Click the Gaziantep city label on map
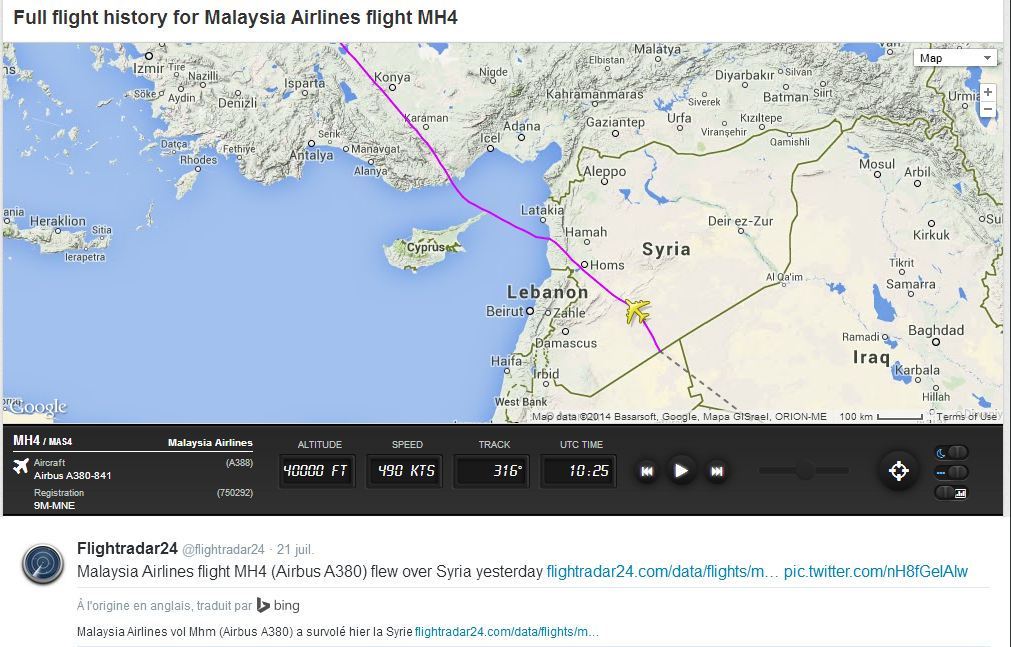This screenshot has height=647, width=1011. (x=615, y=122)
